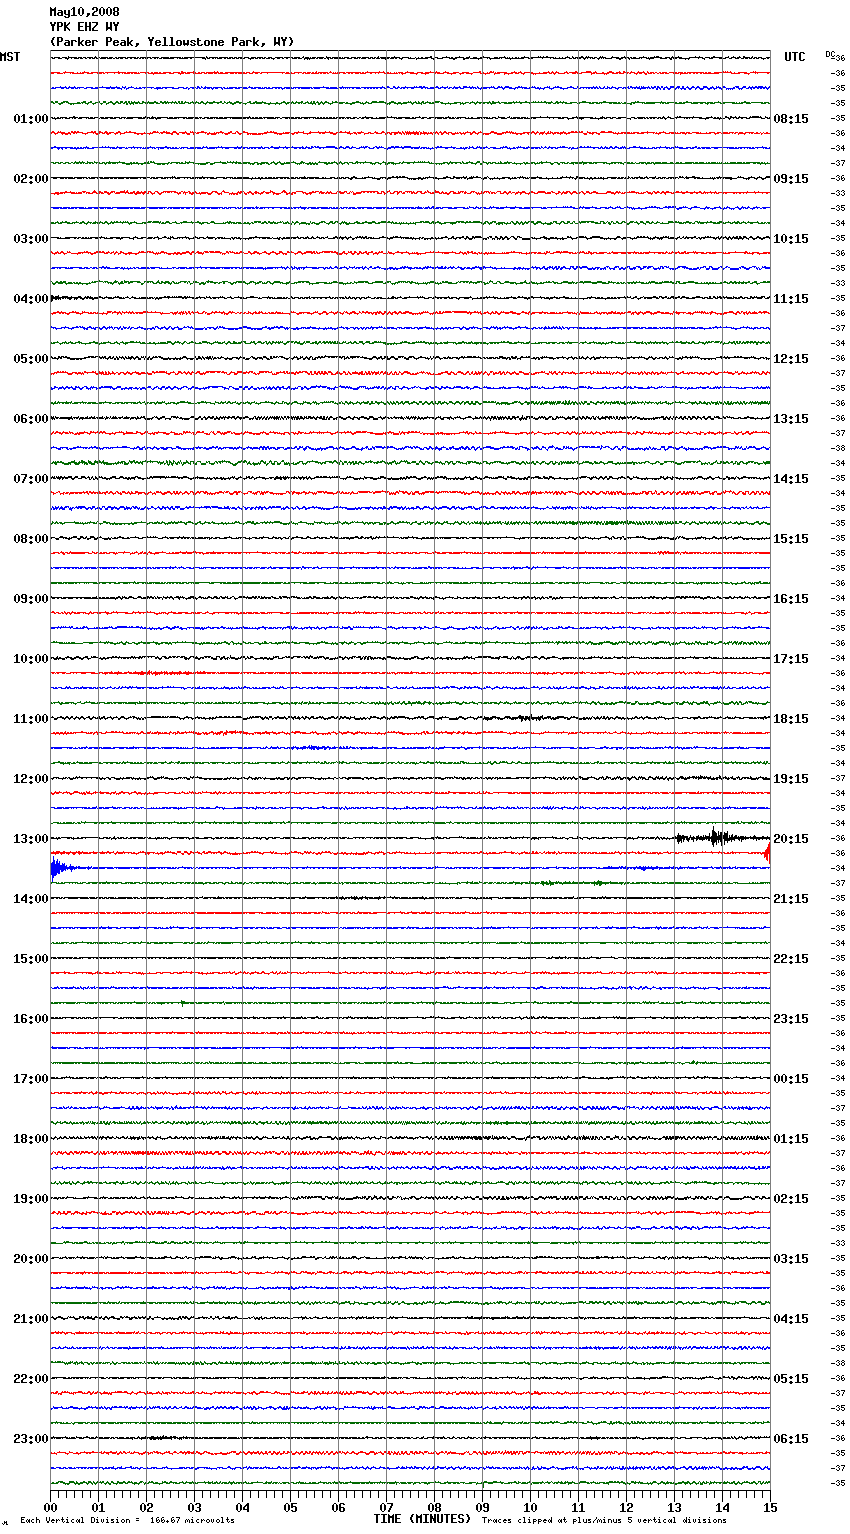Select the 03:00 MST time label
Screen dimensions: 850x1534
pos(30,239)
